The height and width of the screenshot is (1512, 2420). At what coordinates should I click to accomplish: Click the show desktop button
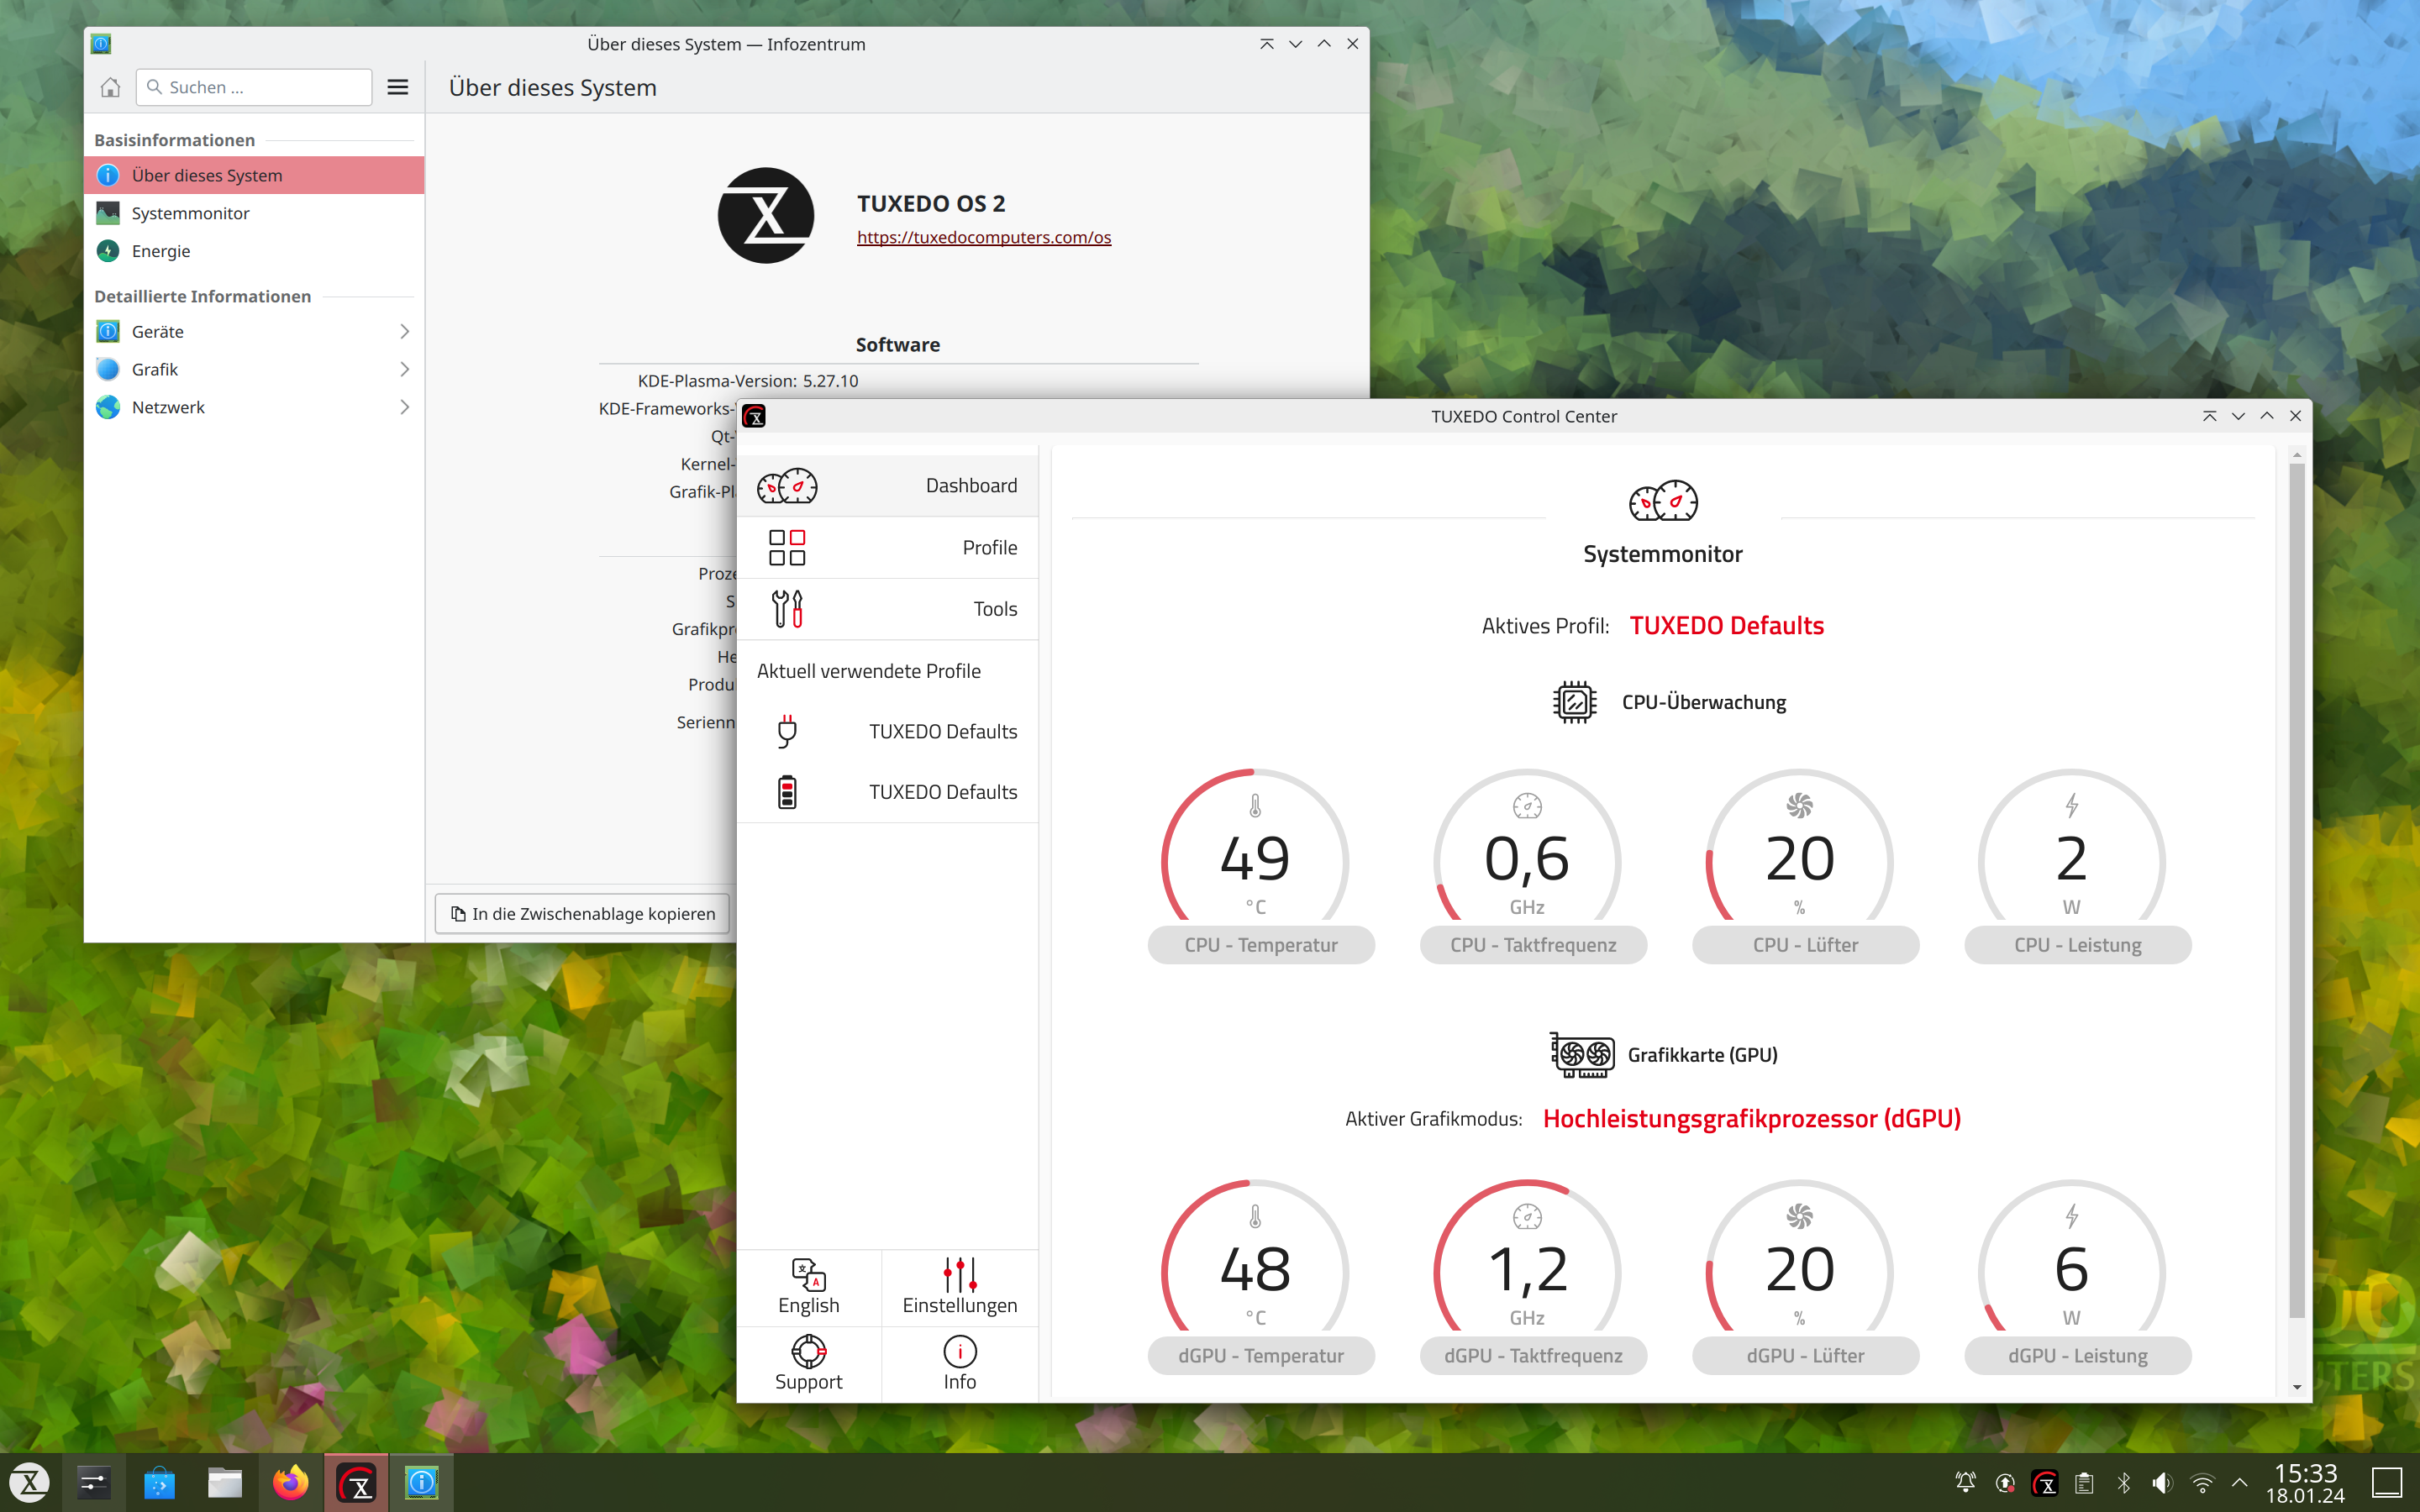click(x=2388, y=1483)
